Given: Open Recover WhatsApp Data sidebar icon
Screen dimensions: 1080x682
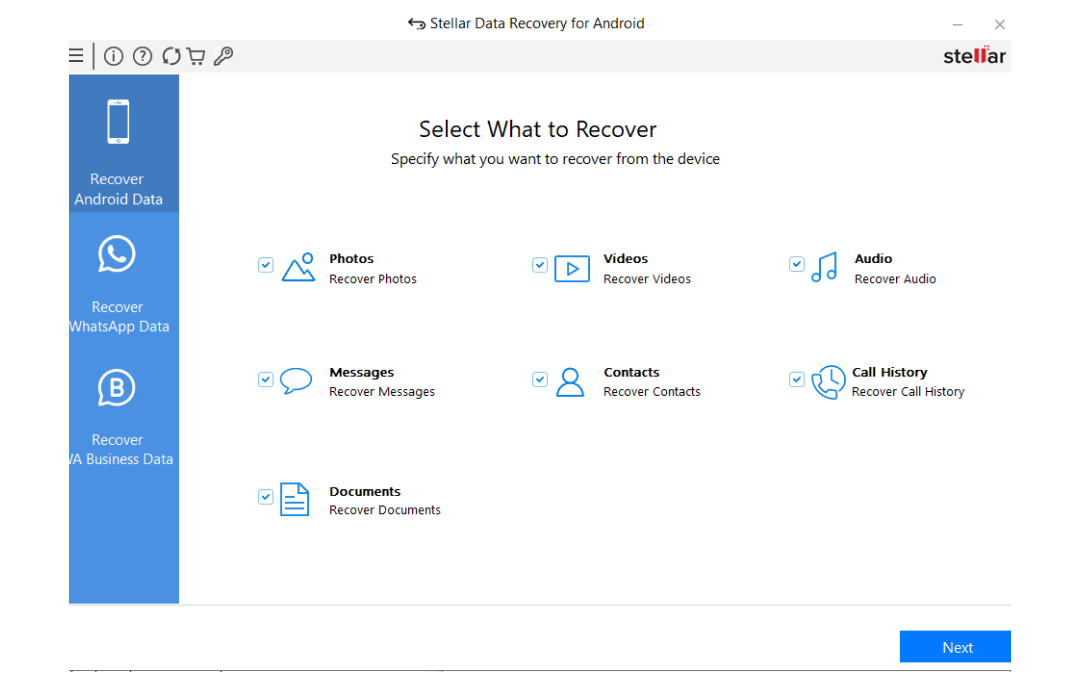Looking at the screenshot, I should click(x=117, y=254).
